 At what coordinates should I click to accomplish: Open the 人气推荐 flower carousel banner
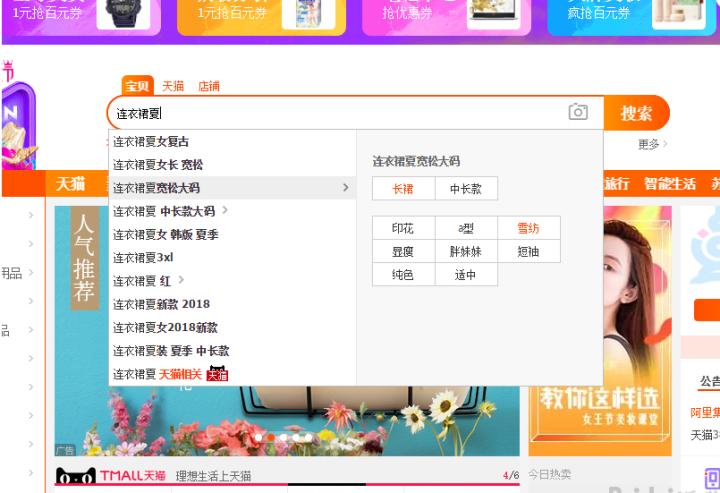click(287, 331)
